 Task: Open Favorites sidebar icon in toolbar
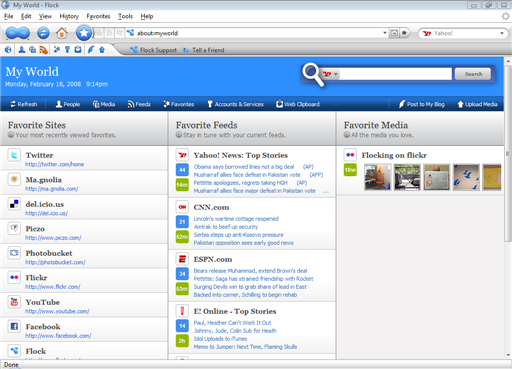pos(57,50)
